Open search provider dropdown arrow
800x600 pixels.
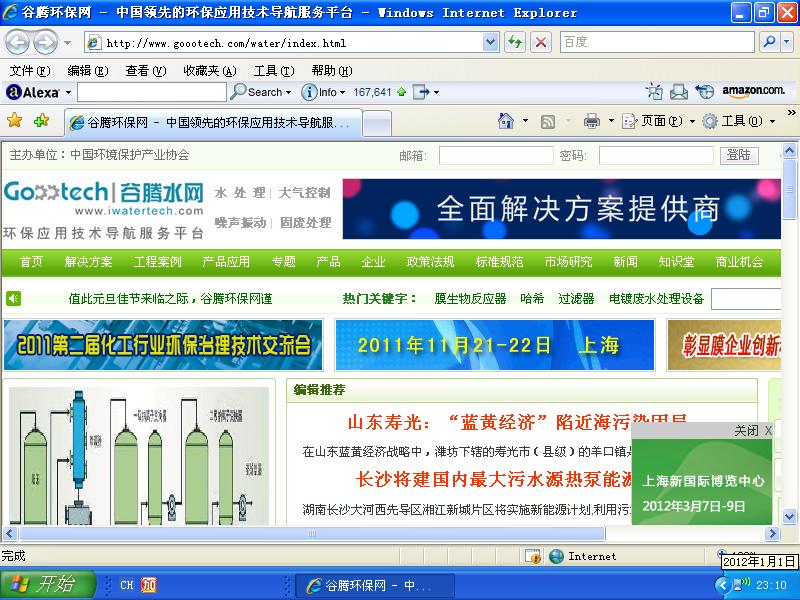787,42
